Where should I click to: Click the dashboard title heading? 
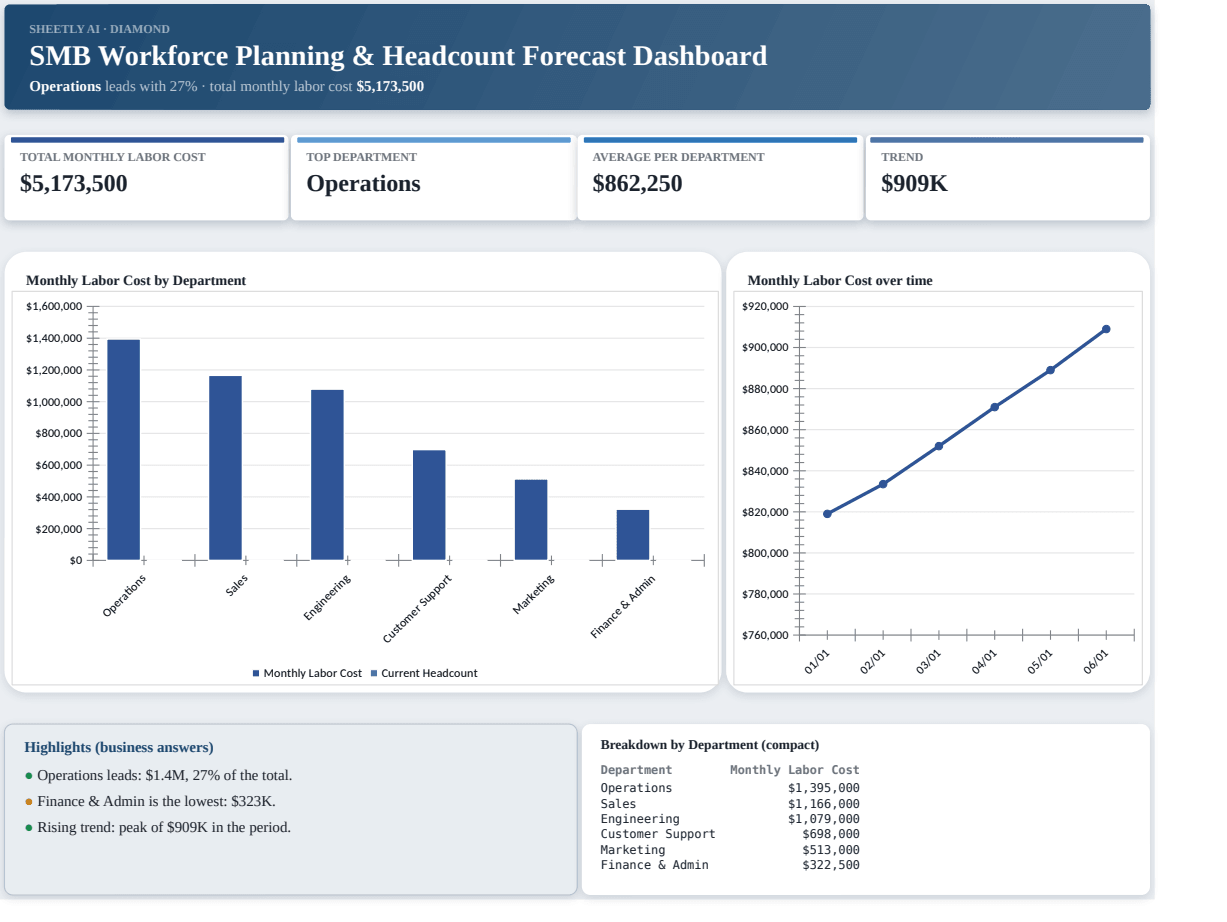pos(398,56)
